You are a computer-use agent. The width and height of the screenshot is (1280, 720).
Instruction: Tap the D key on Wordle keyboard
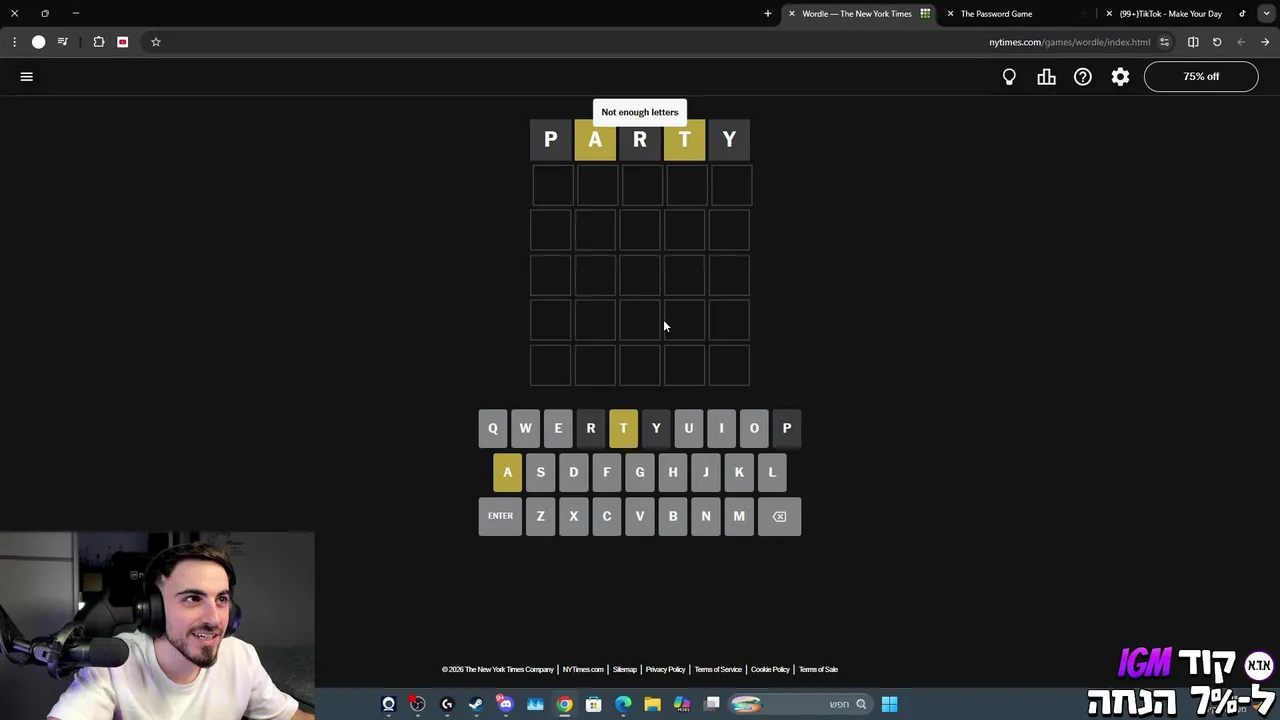pyautogui.click(x=573, y=472)
